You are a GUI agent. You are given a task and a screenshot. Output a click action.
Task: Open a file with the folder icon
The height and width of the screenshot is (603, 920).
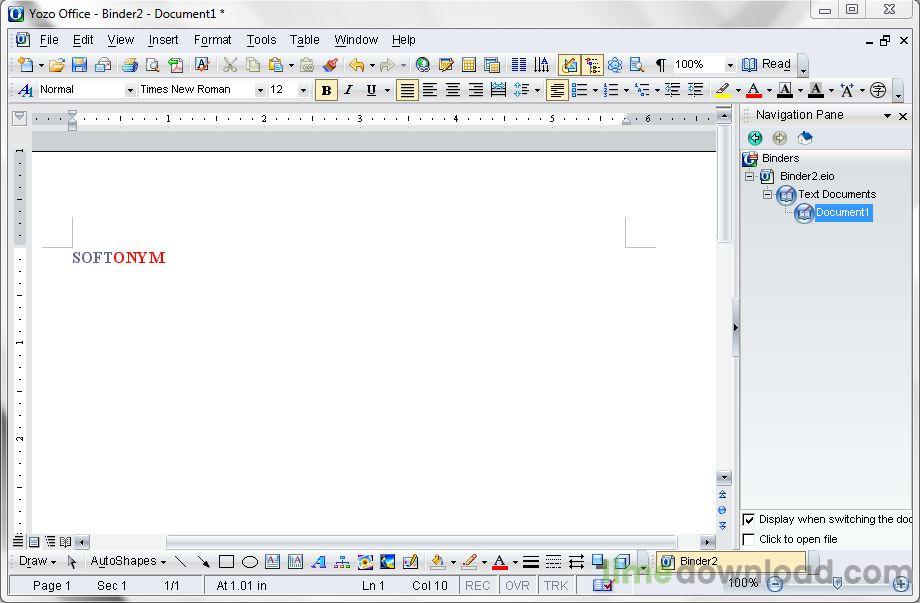point(56,65)
